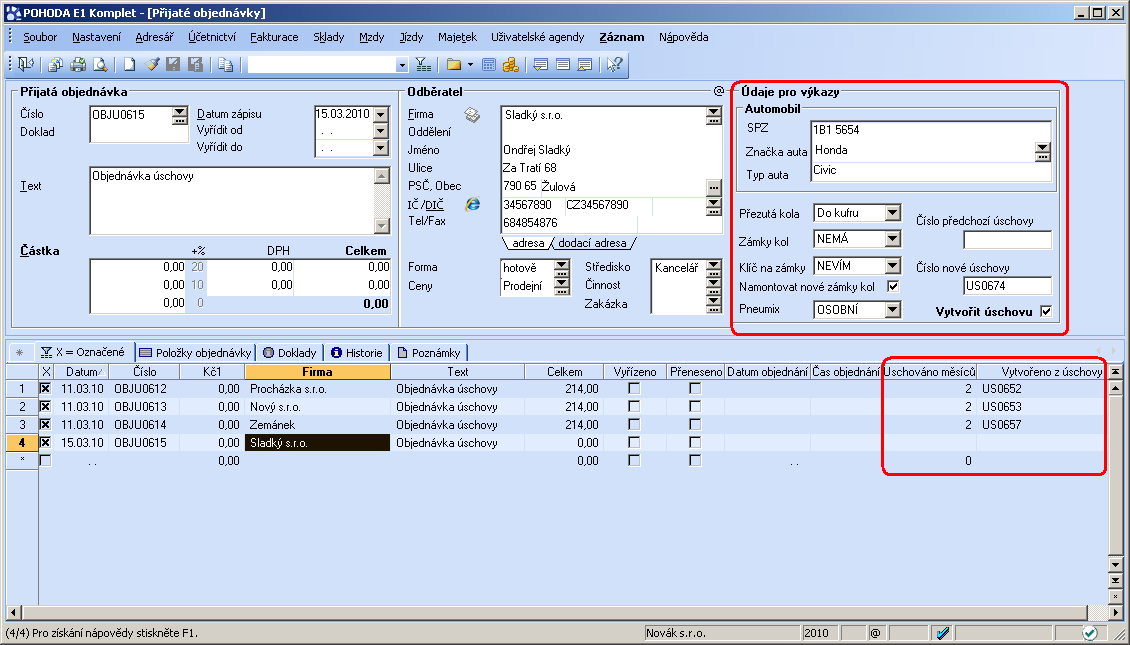Image resolution: width=1130 pixels, height=645 pixels.
Task: Check Přeneseno for order OBJU0613
Action: 695,406
